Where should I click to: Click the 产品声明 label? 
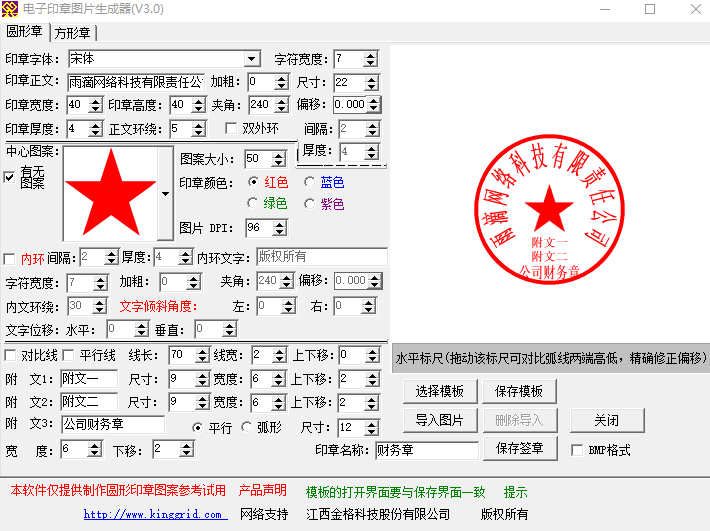pos(263,490)
